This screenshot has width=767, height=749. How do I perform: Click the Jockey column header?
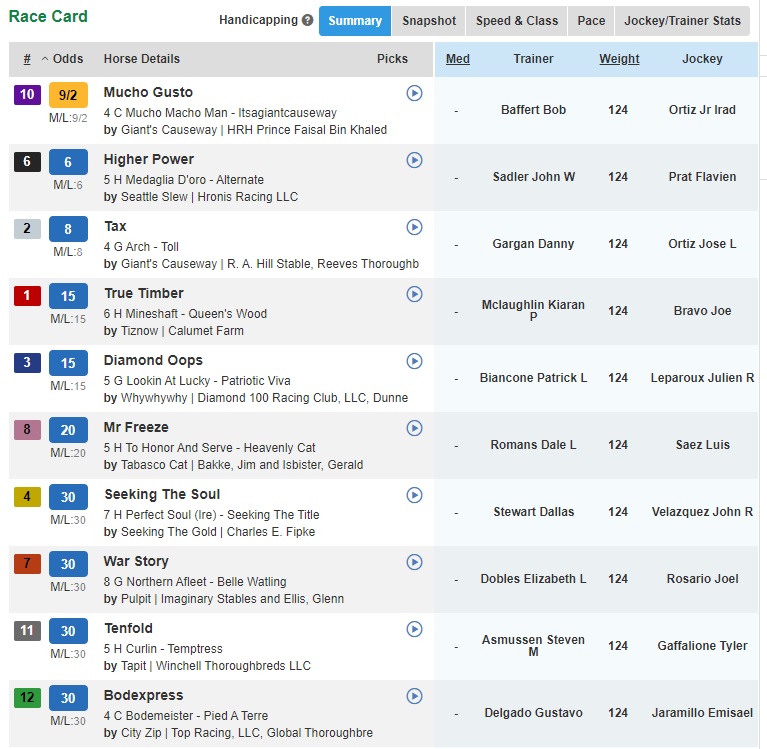702,59
